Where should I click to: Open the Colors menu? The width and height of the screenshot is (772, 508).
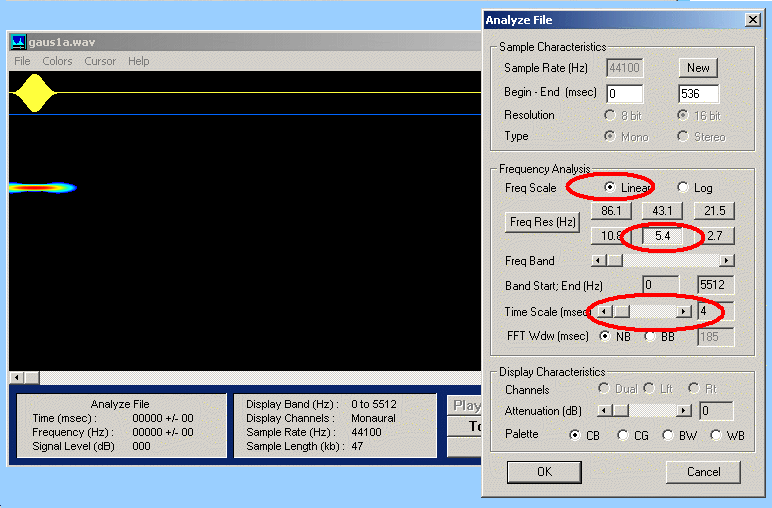pyautogui.click(x=57, y=61)
